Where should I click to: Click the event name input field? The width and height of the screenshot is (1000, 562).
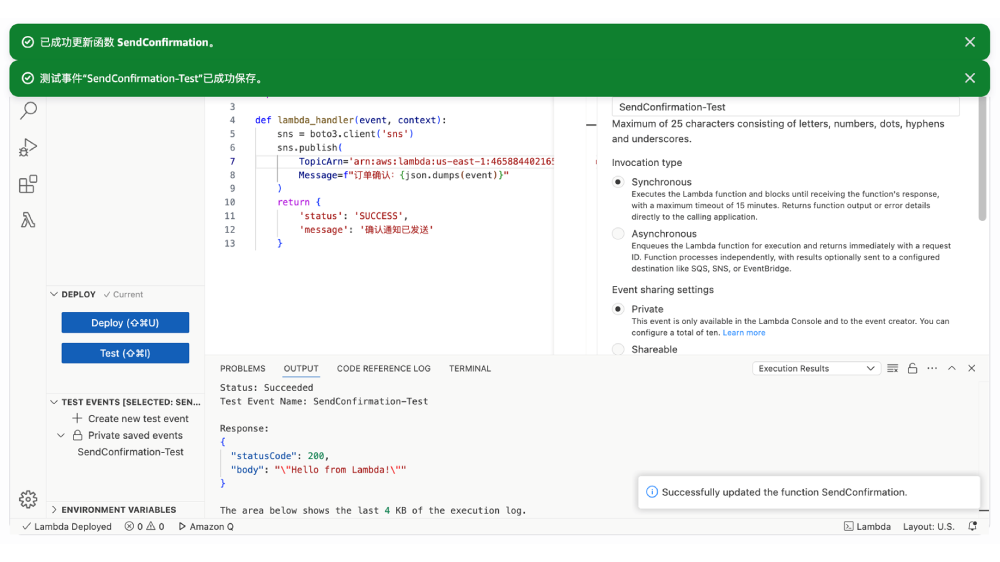(785, 107)
